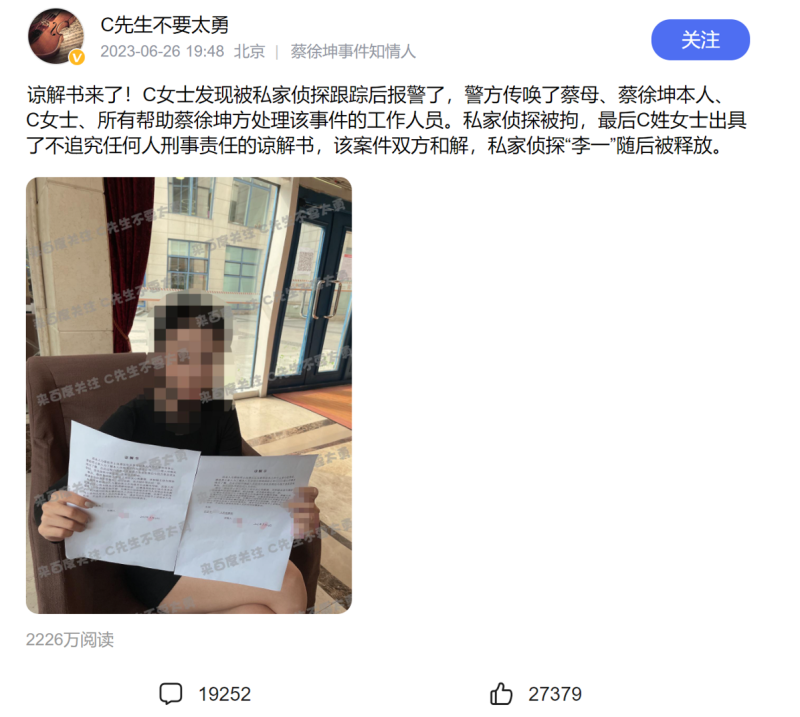Image resolution: width=800 pixels, height=717 pixels.
Task: Like the post with thumbs-up icon
Action: click(x=501, y=694)
